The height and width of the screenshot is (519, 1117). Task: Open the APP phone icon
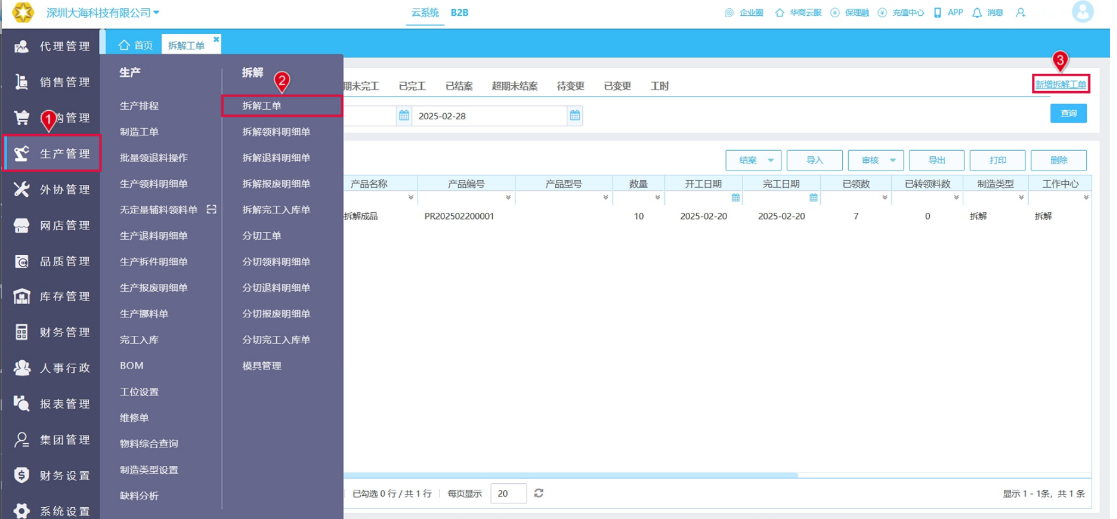tap(937, 13)
